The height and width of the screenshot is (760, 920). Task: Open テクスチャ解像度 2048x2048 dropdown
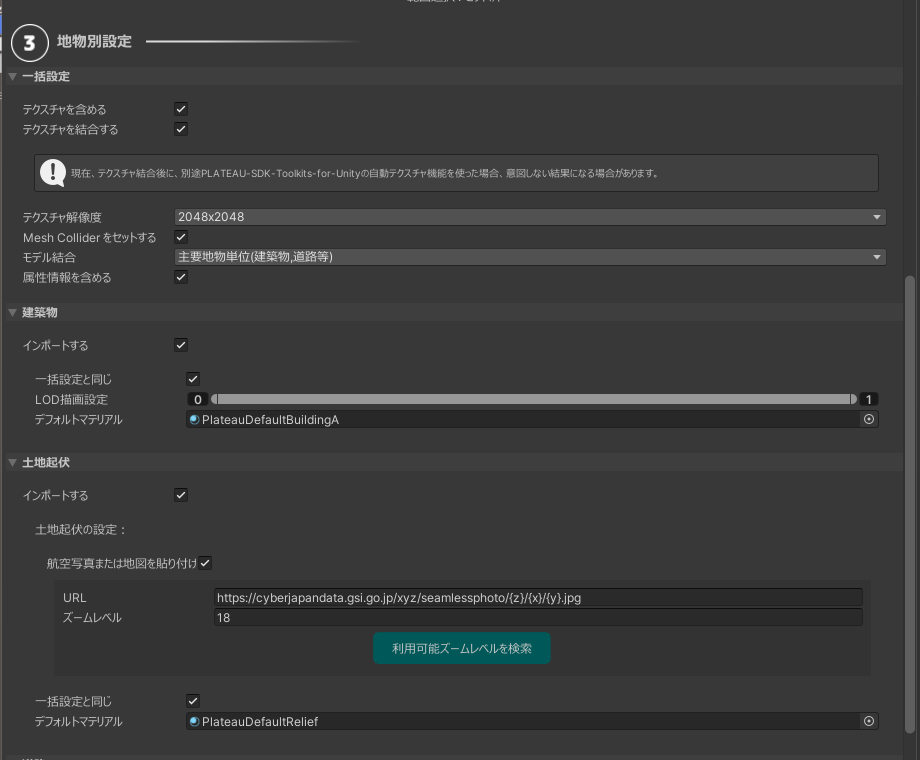pyautogui.click(x=530, y=217)
